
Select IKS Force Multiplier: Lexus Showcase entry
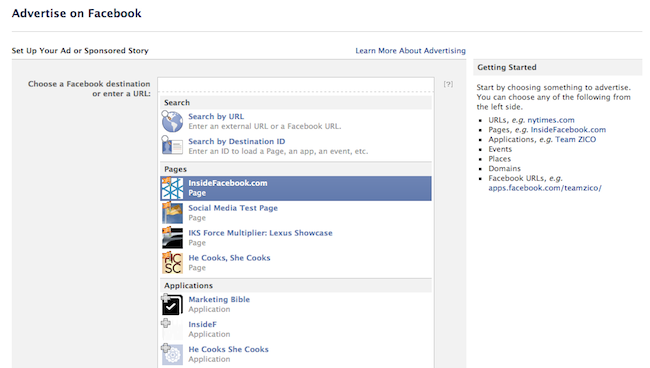tap(296, 238)
